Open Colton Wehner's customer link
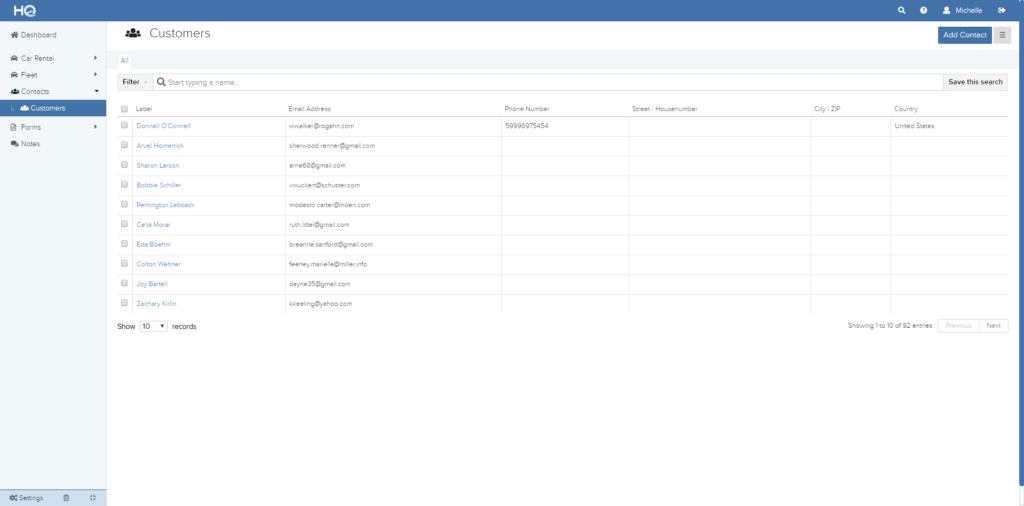The width and height of the screenshot is (1024, 506). (x=159, y=264)
